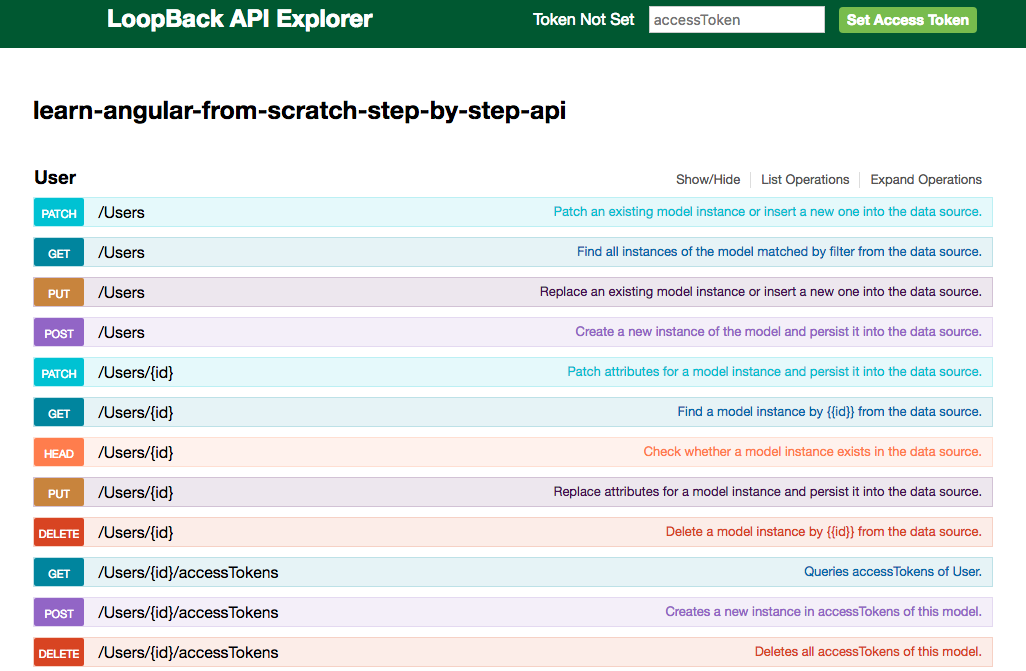Click the POST badge for /Users
1026x671 pixels.
[59, 333]
